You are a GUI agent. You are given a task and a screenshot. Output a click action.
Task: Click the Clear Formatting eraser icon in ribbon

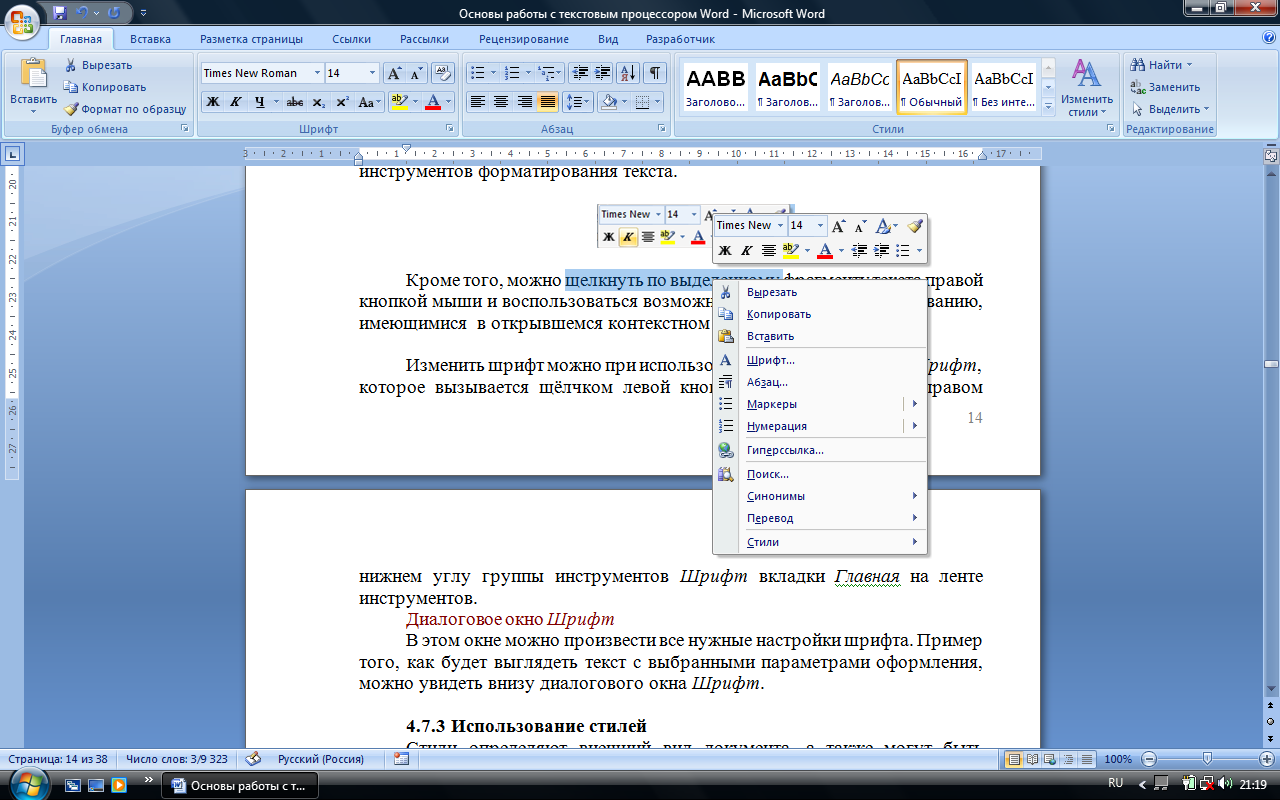point(444,73)
